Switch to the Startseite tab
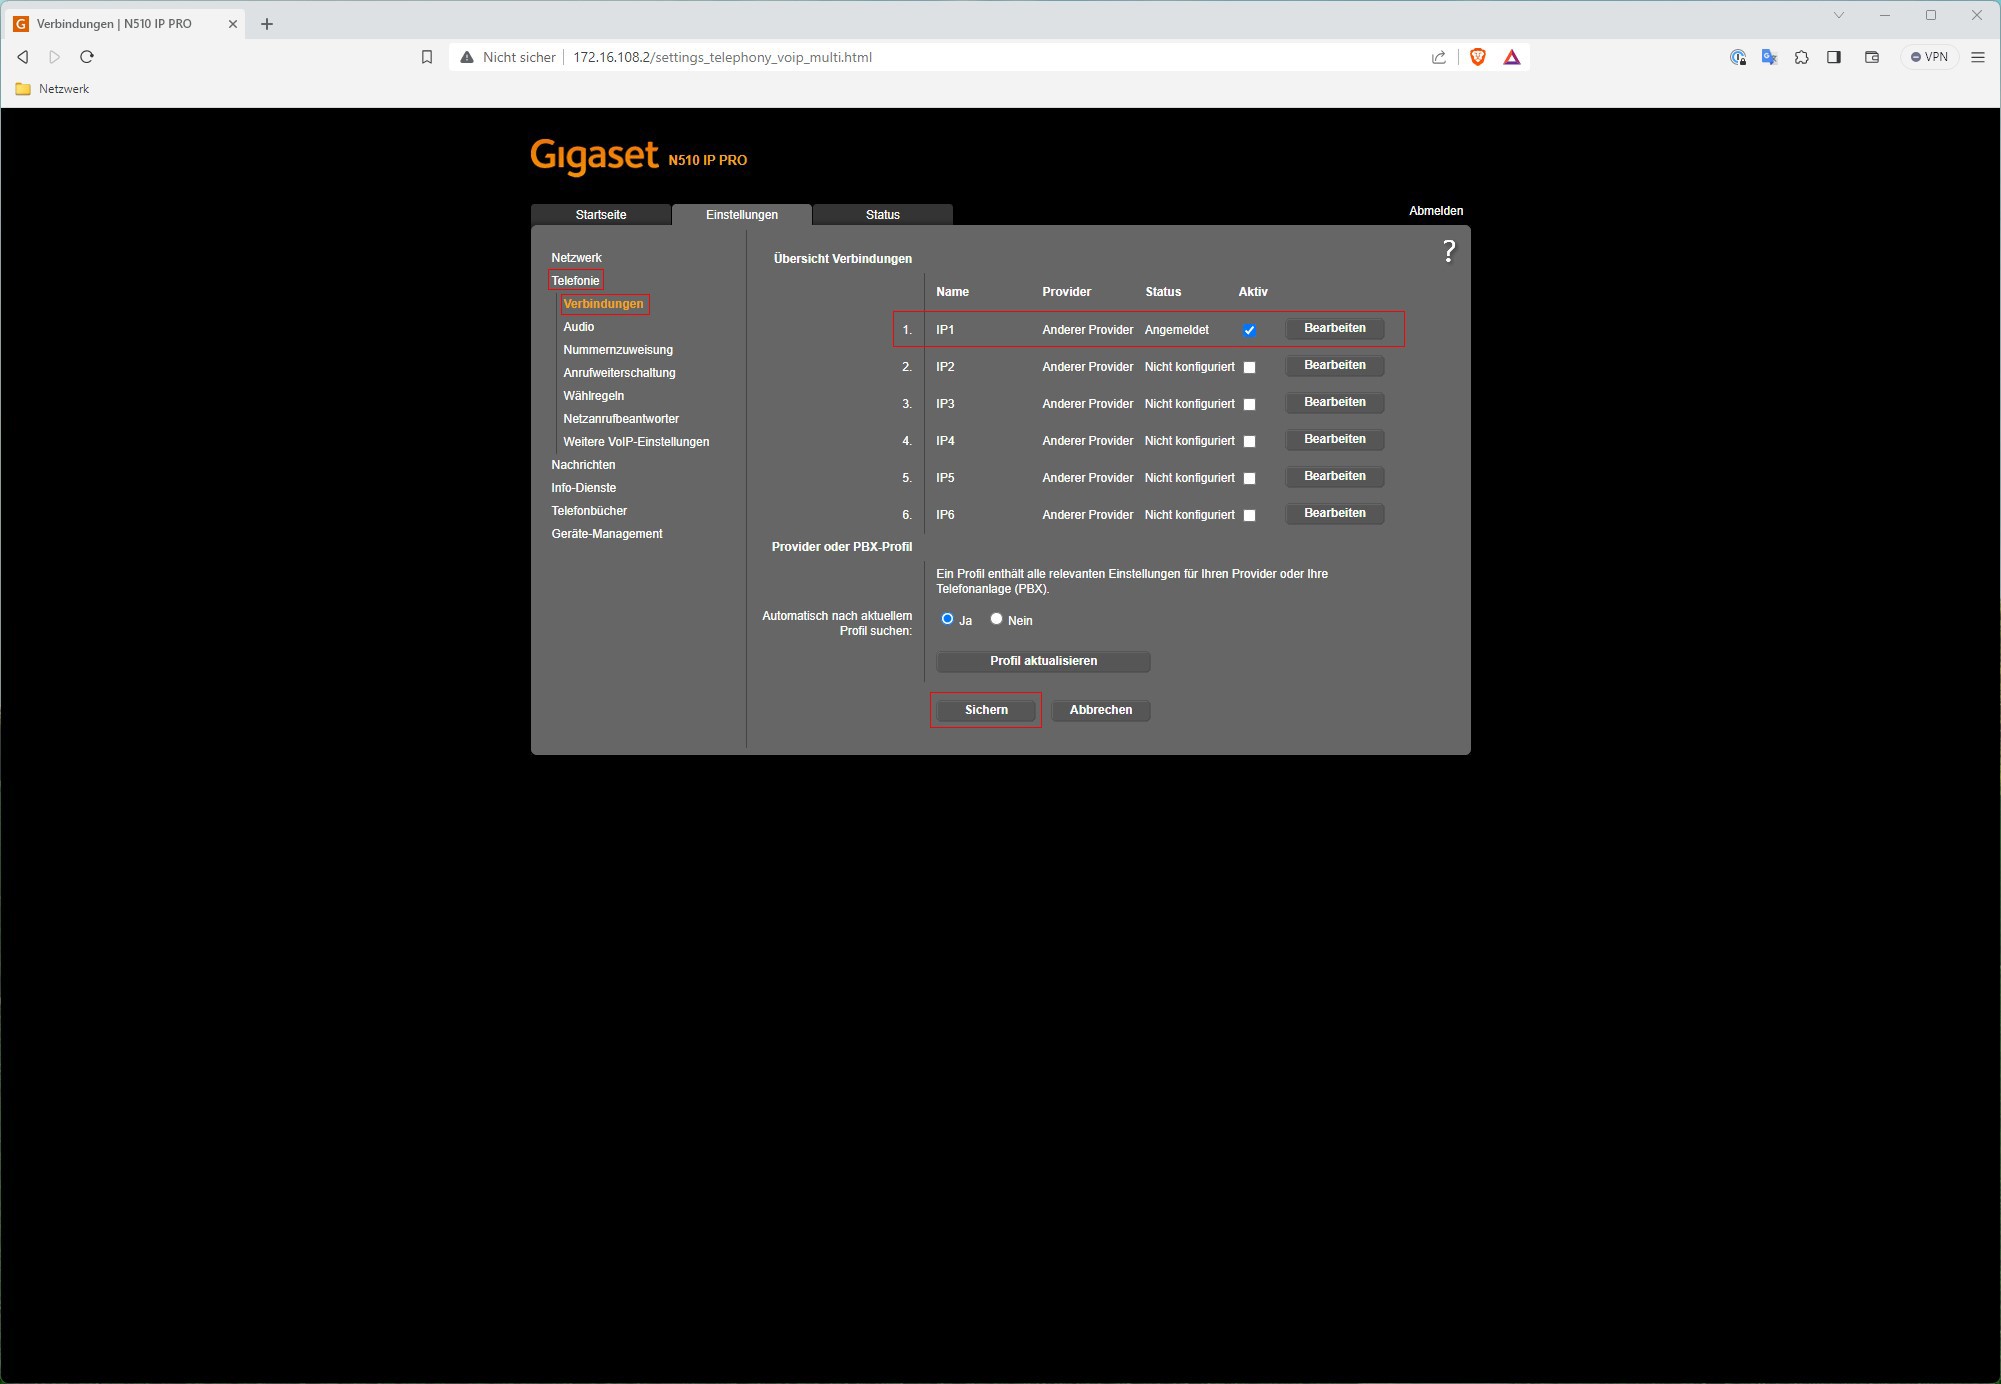Viewport: 2001px width, 1384px height. (601, 215)
